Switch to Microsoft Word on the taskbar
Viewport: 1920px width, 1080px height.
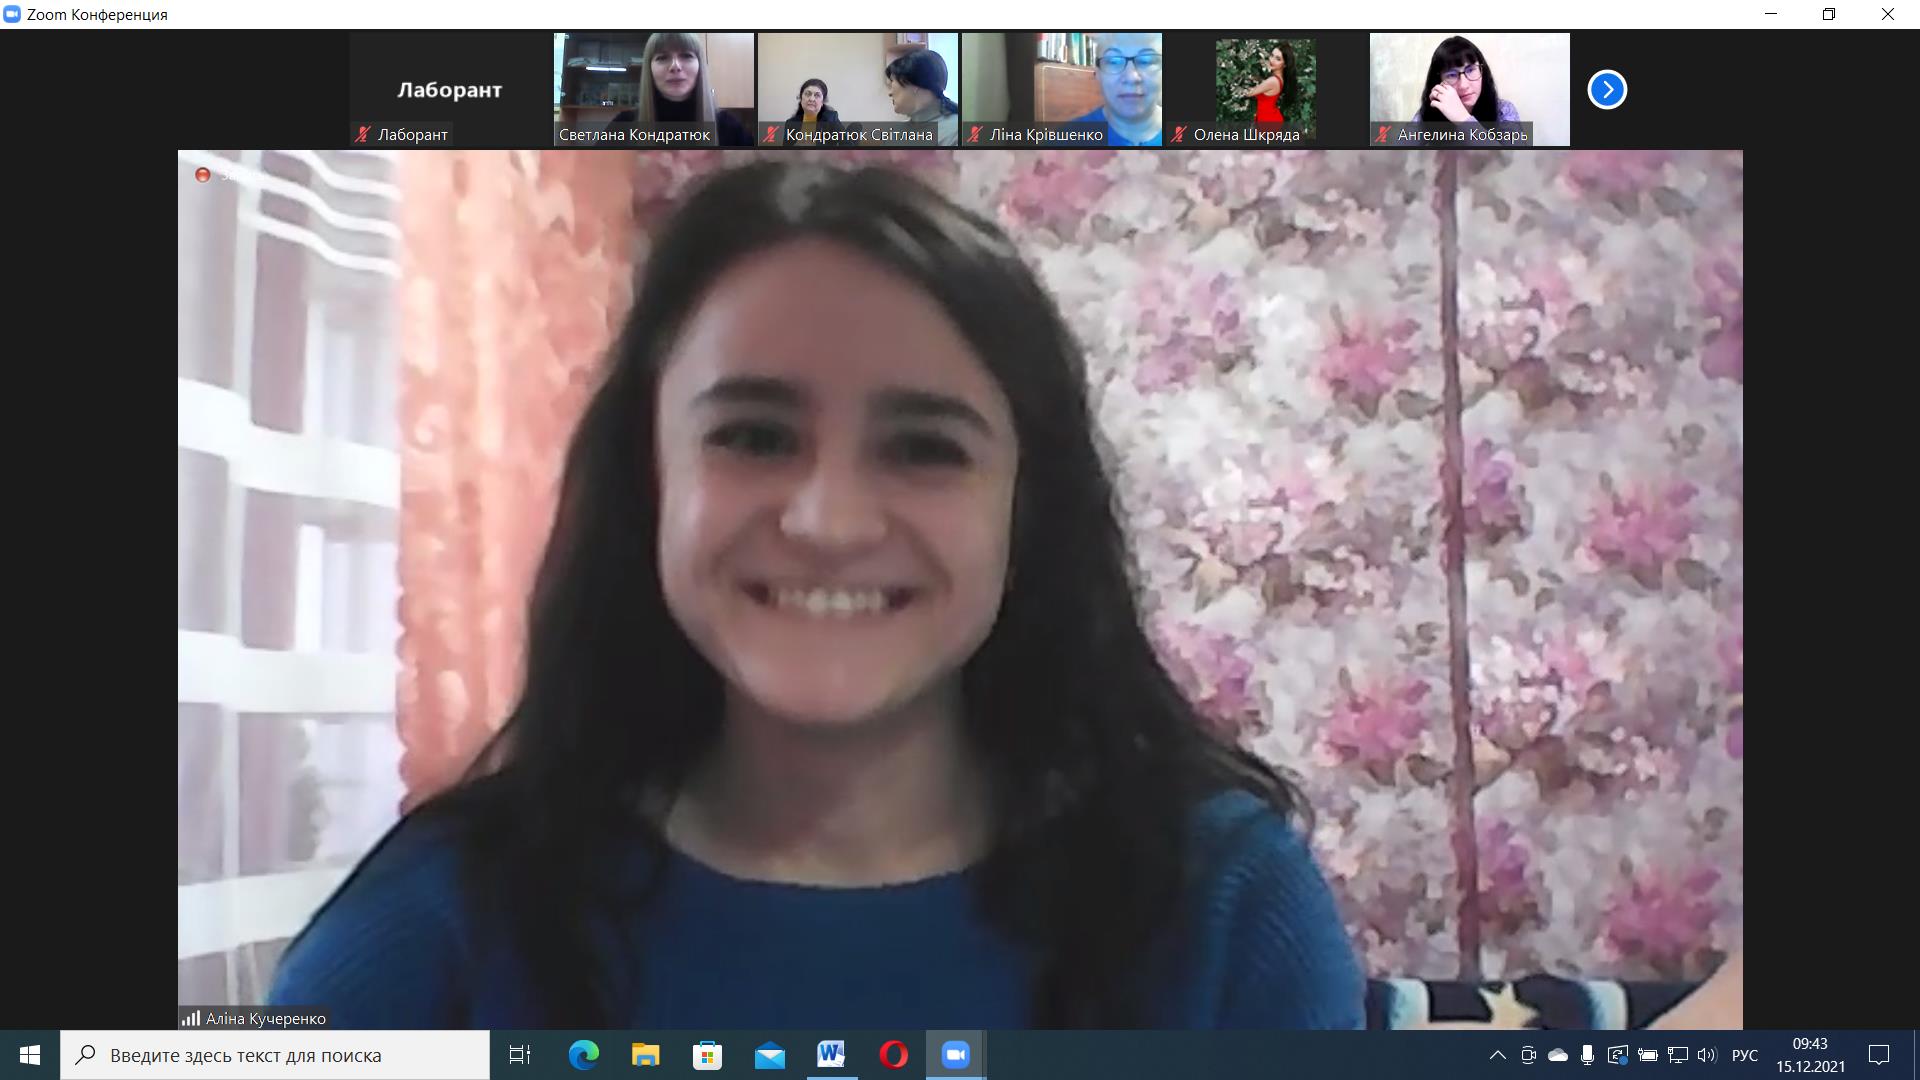(831, 1055)
